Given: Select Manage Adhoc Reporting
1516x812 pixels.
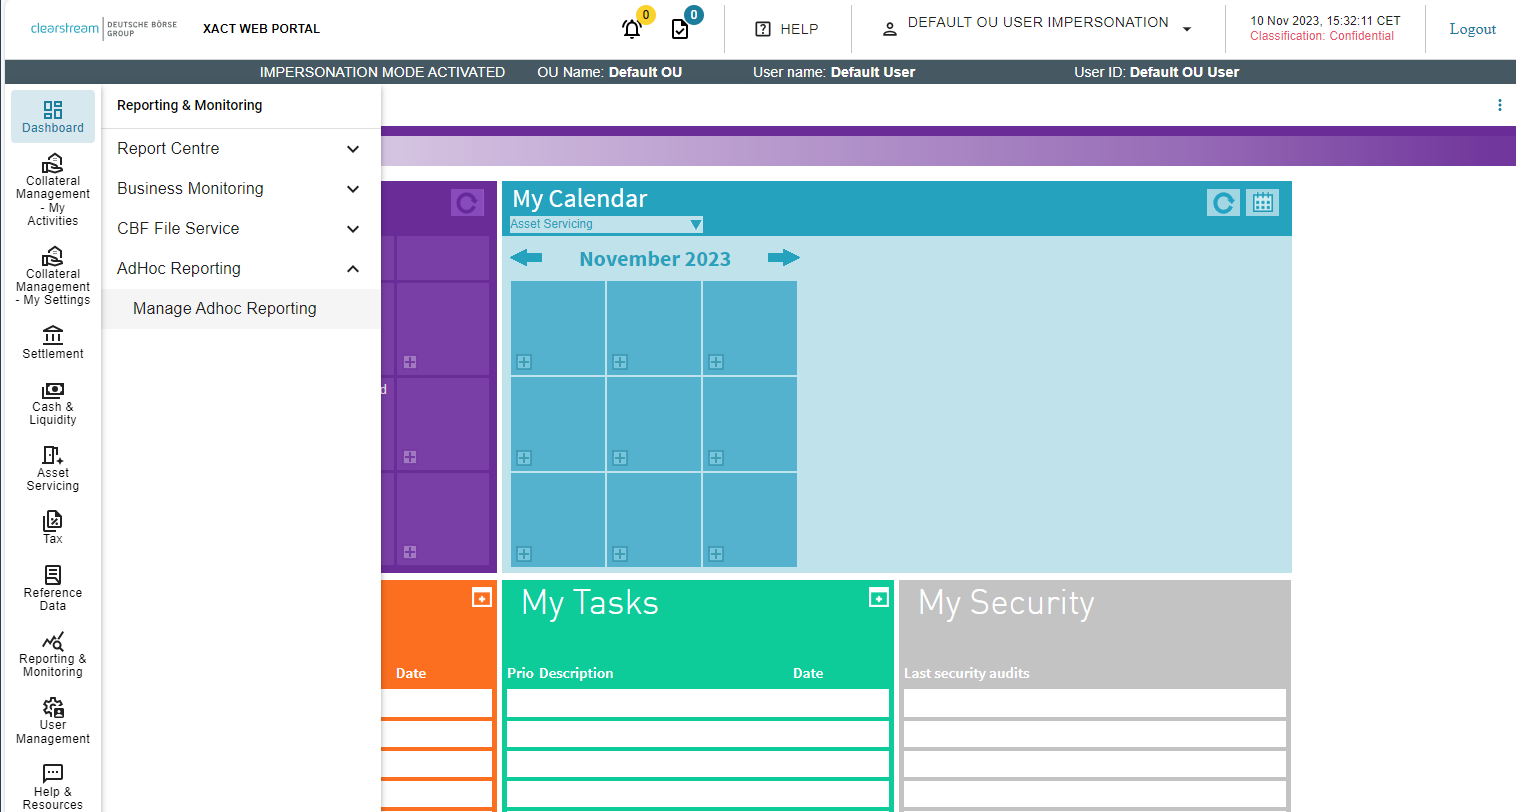Looking at the screenshot, I should pos(224,308).
